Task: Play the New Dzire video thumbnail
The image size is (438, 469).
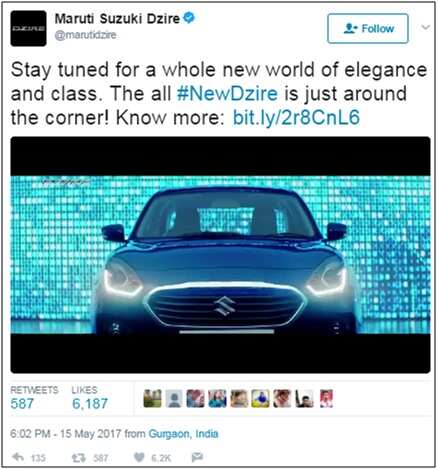Action: tap(220, 255)
